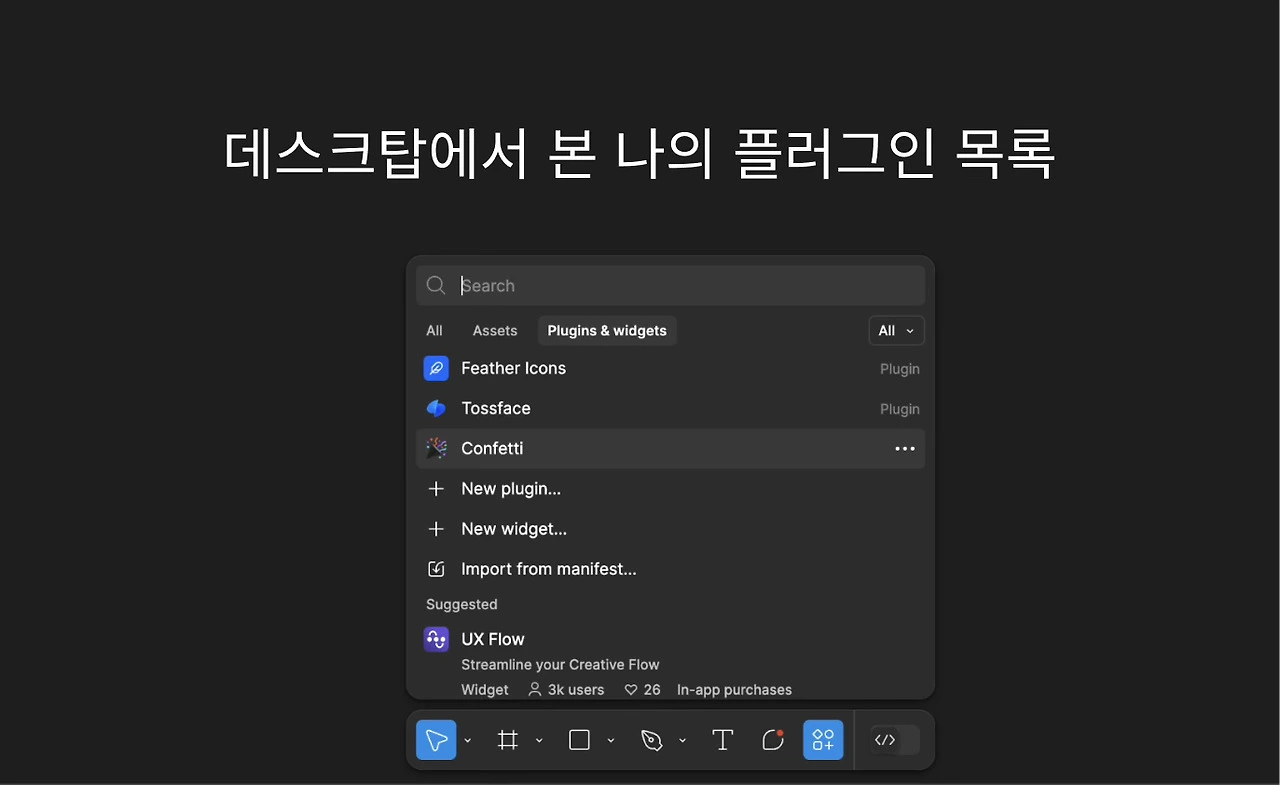This screenshot has width=1280, height=785.
Task: Click the UX Flow widget icon
Action: 436,639
